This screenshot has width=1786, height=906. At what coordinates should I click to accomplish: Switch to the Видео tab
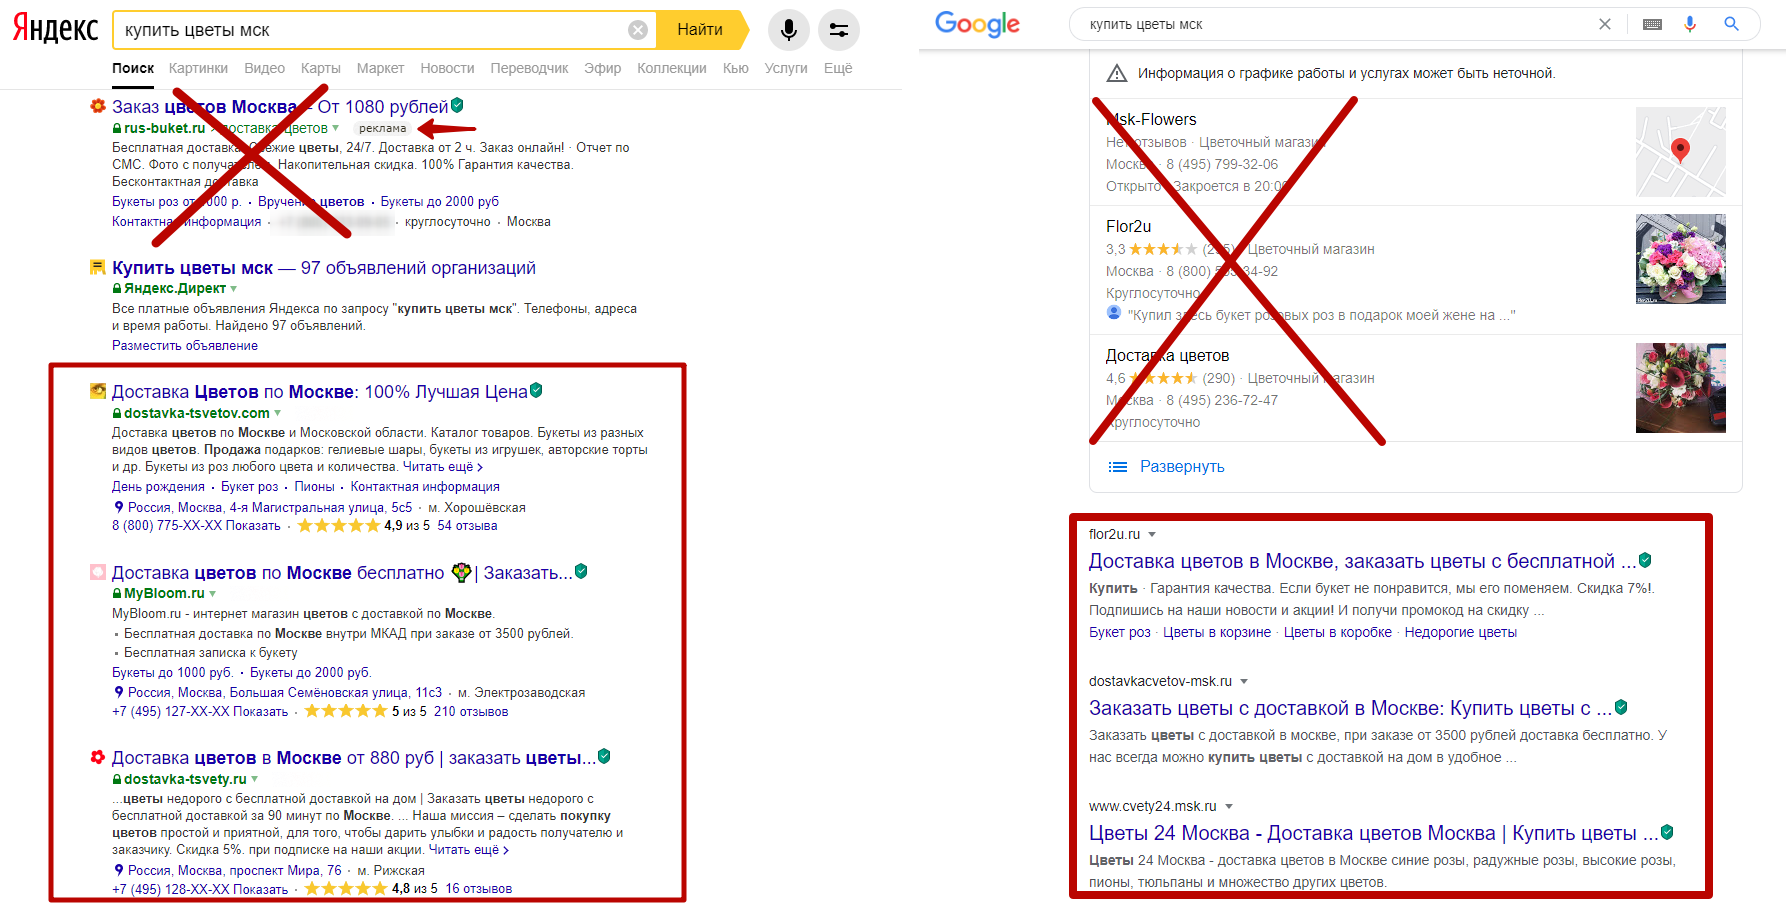click(x=264, y=68)
